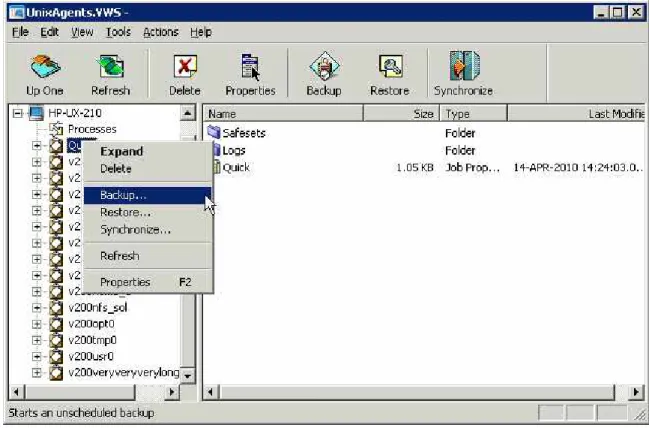Choose Properties F2 in the context menu

coord(148,282)
